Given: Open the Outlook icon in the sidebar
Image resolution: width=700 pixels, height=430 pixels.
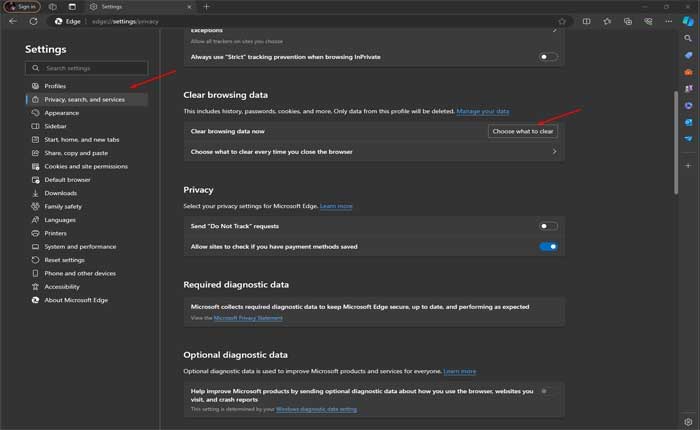Looking at the screenshot, I should coord(688,122).
